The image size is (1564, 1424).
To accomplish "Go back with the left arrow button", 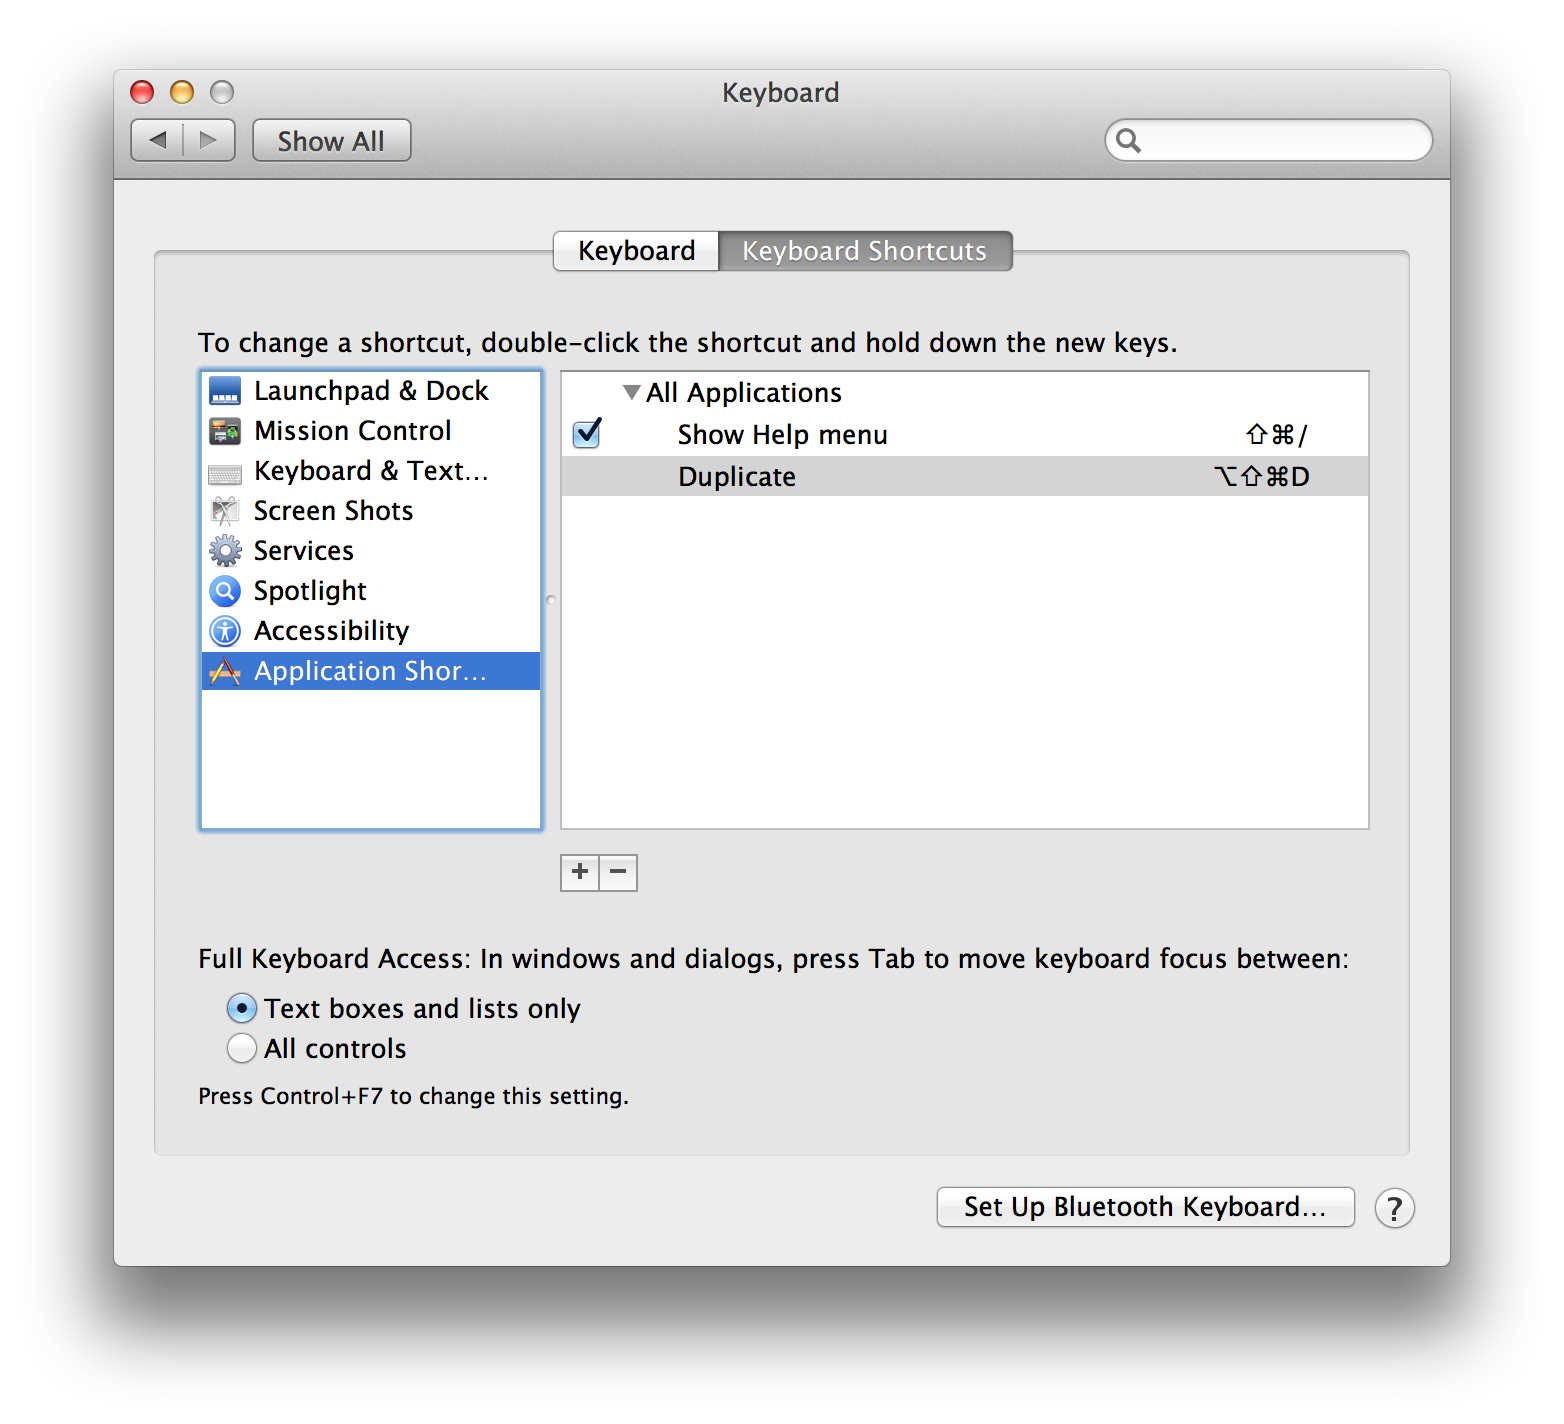I will tap(157, 140).
